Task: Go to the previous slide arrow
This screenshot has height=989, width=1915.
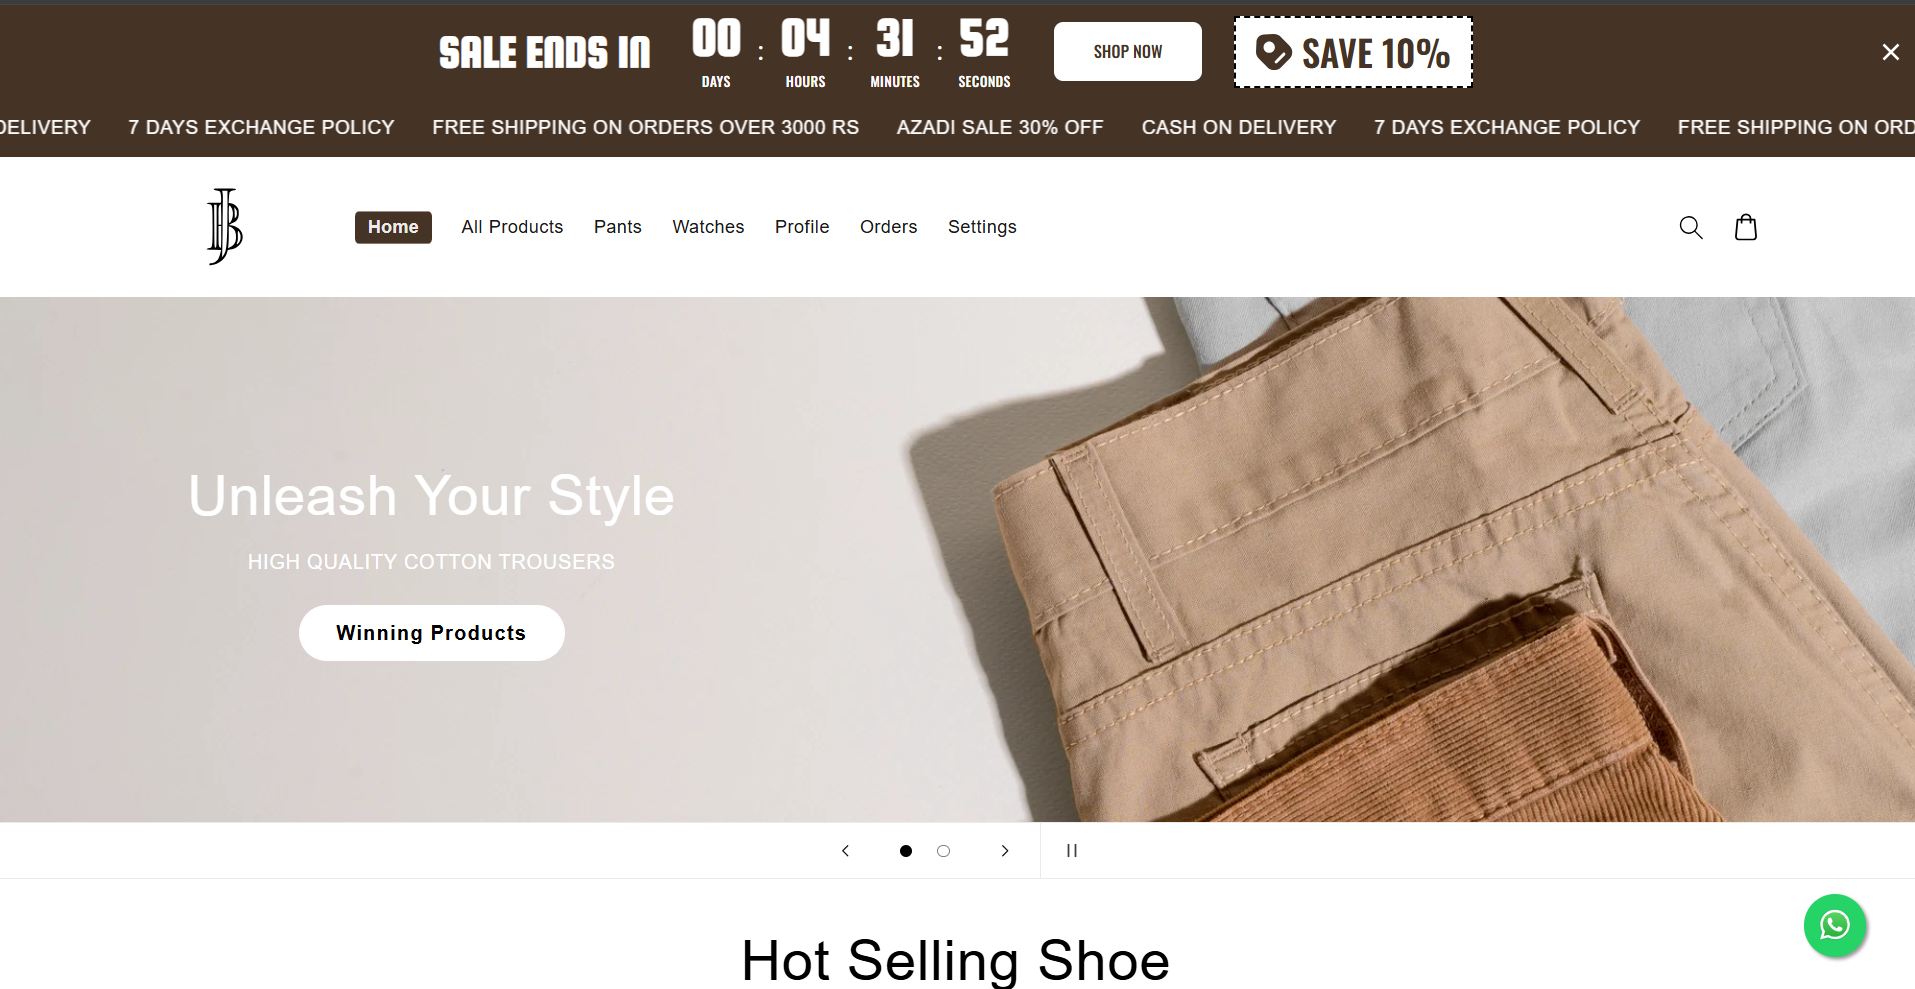Action: (845, 851)
